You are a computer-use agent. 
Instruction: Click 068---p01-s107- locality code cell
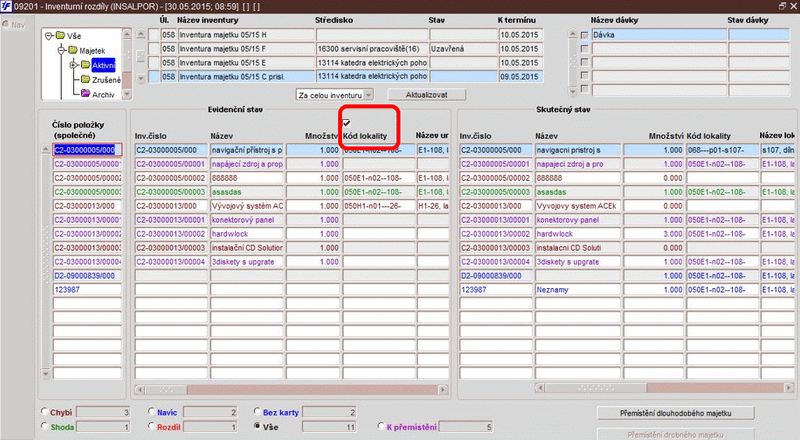722,150
